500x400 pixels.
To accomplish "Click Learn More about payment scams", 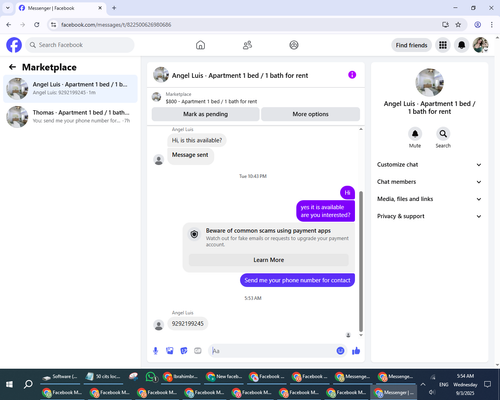I will pyautogui.click(x=269, y=260).
